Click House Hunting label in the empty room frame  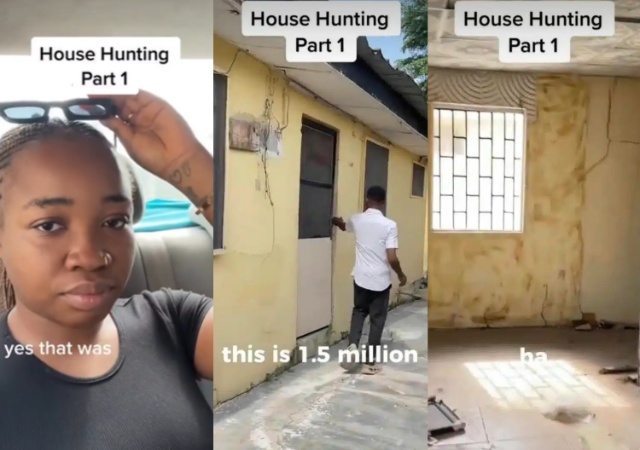(x=533, y=31)
